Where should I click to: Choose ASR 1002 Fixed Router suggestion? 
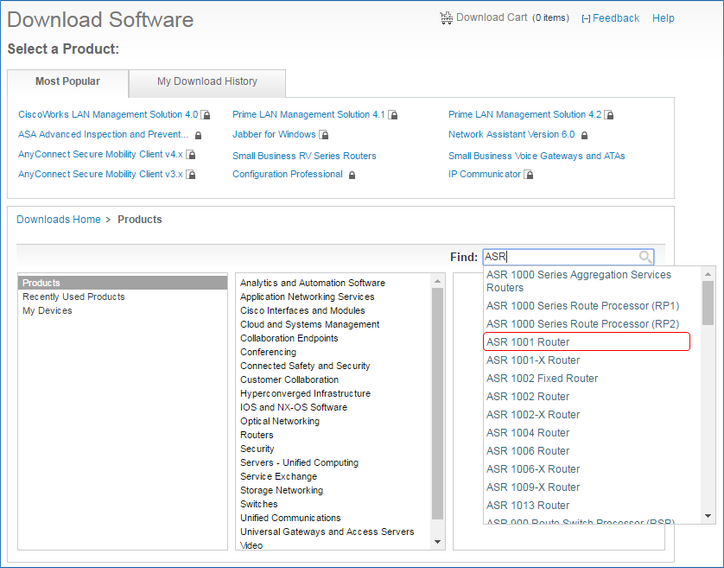pyautogui.click(x=542, y=378)
